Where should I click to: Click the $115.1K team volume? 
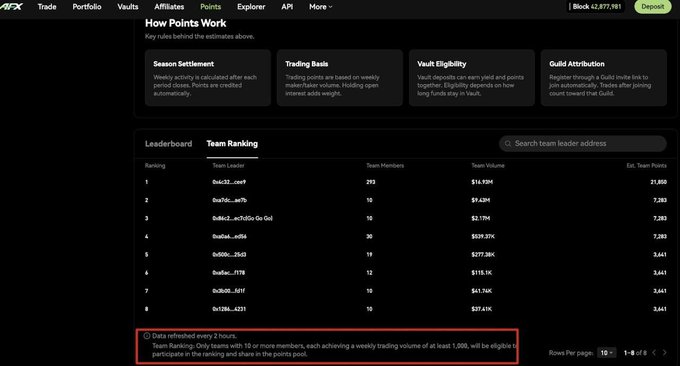[x=482, y=273]
